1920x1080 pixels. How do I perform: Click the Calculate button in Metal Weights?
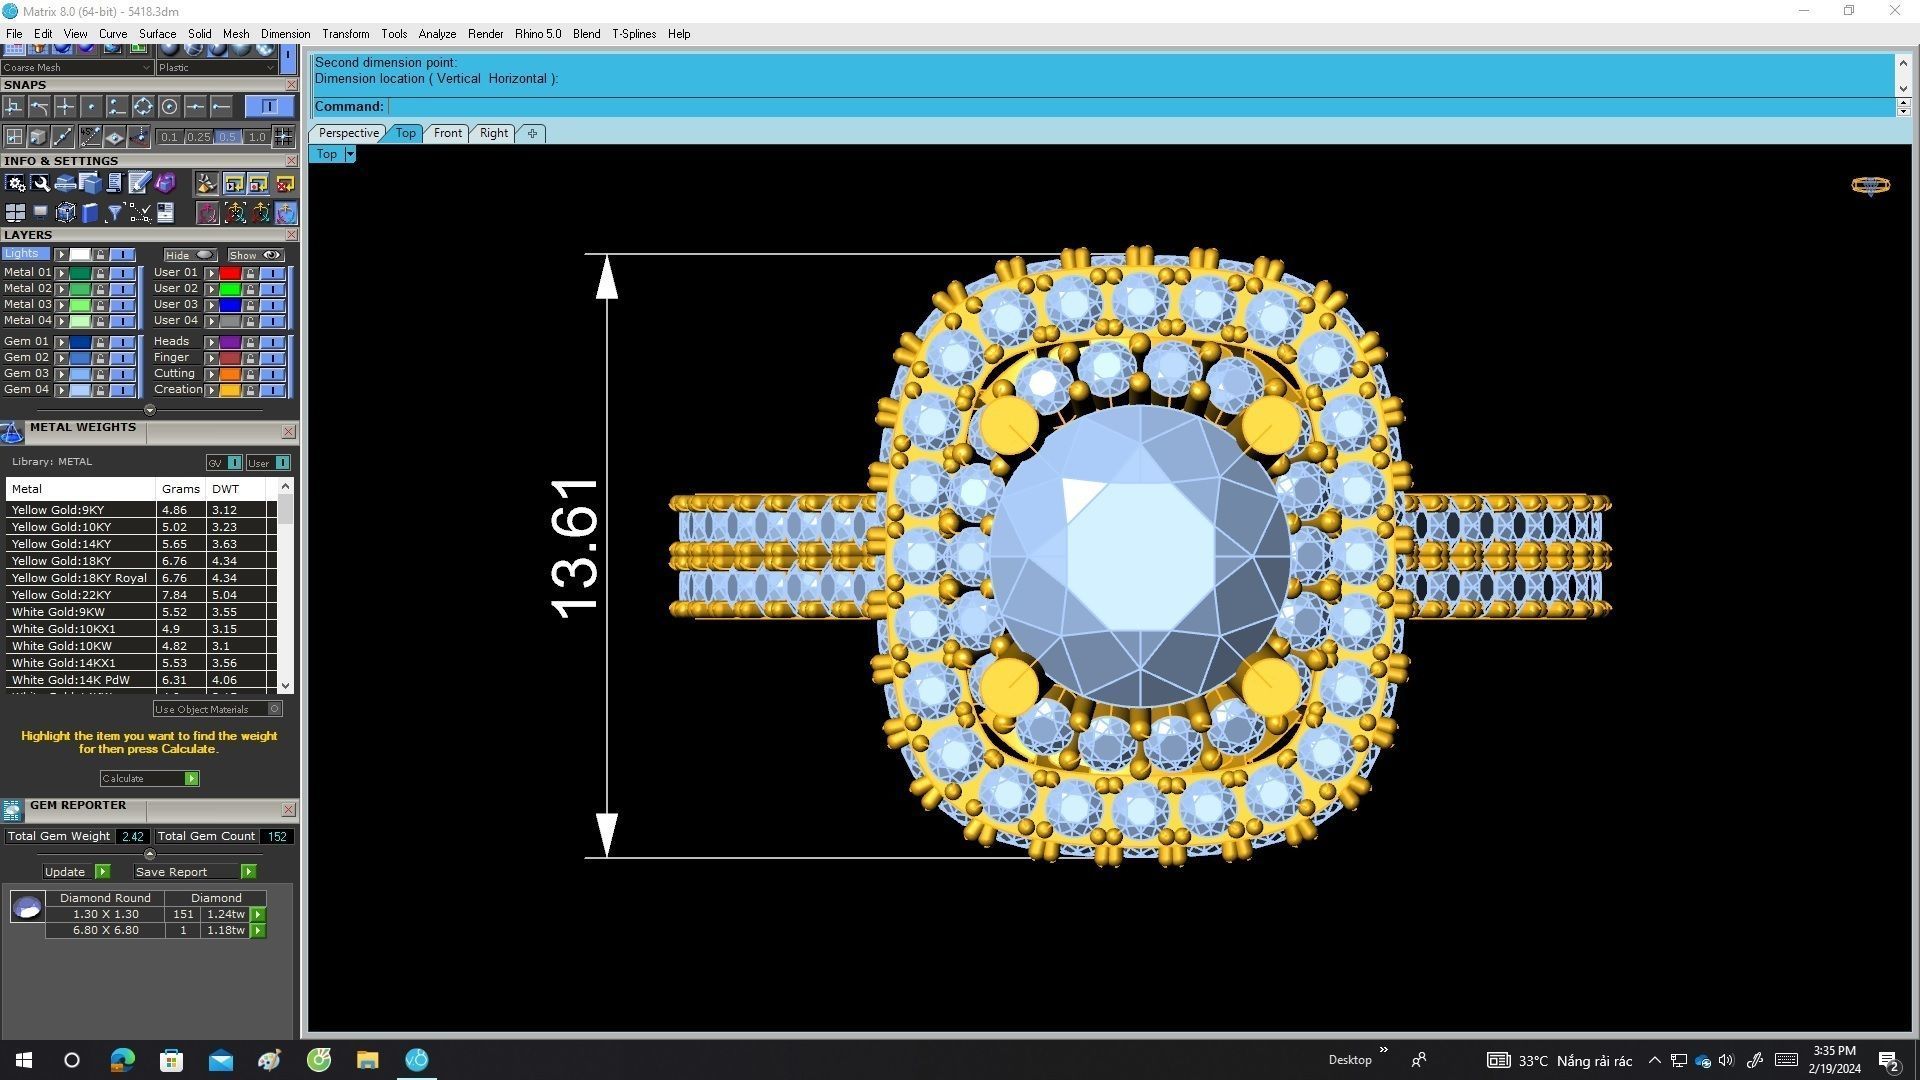coord(149,778)
